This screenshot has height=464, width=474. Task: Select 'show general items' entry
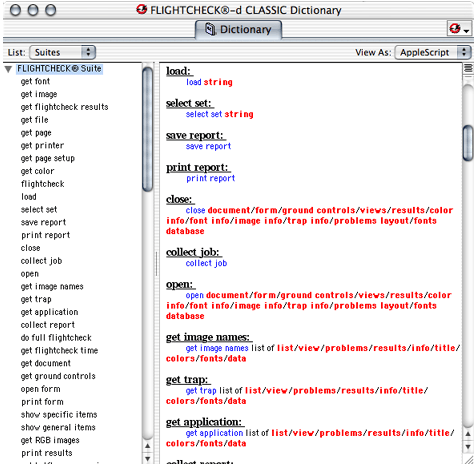58,428
